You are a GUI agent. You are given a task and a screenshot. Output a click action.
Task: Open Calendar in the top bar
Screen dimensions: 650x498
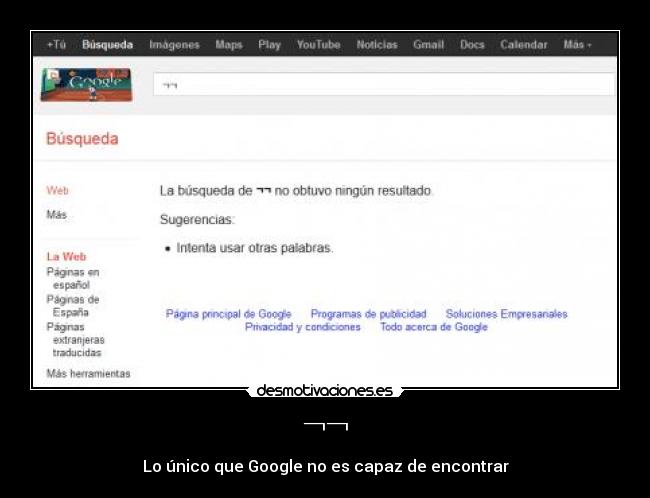click(x=524, y=44)
